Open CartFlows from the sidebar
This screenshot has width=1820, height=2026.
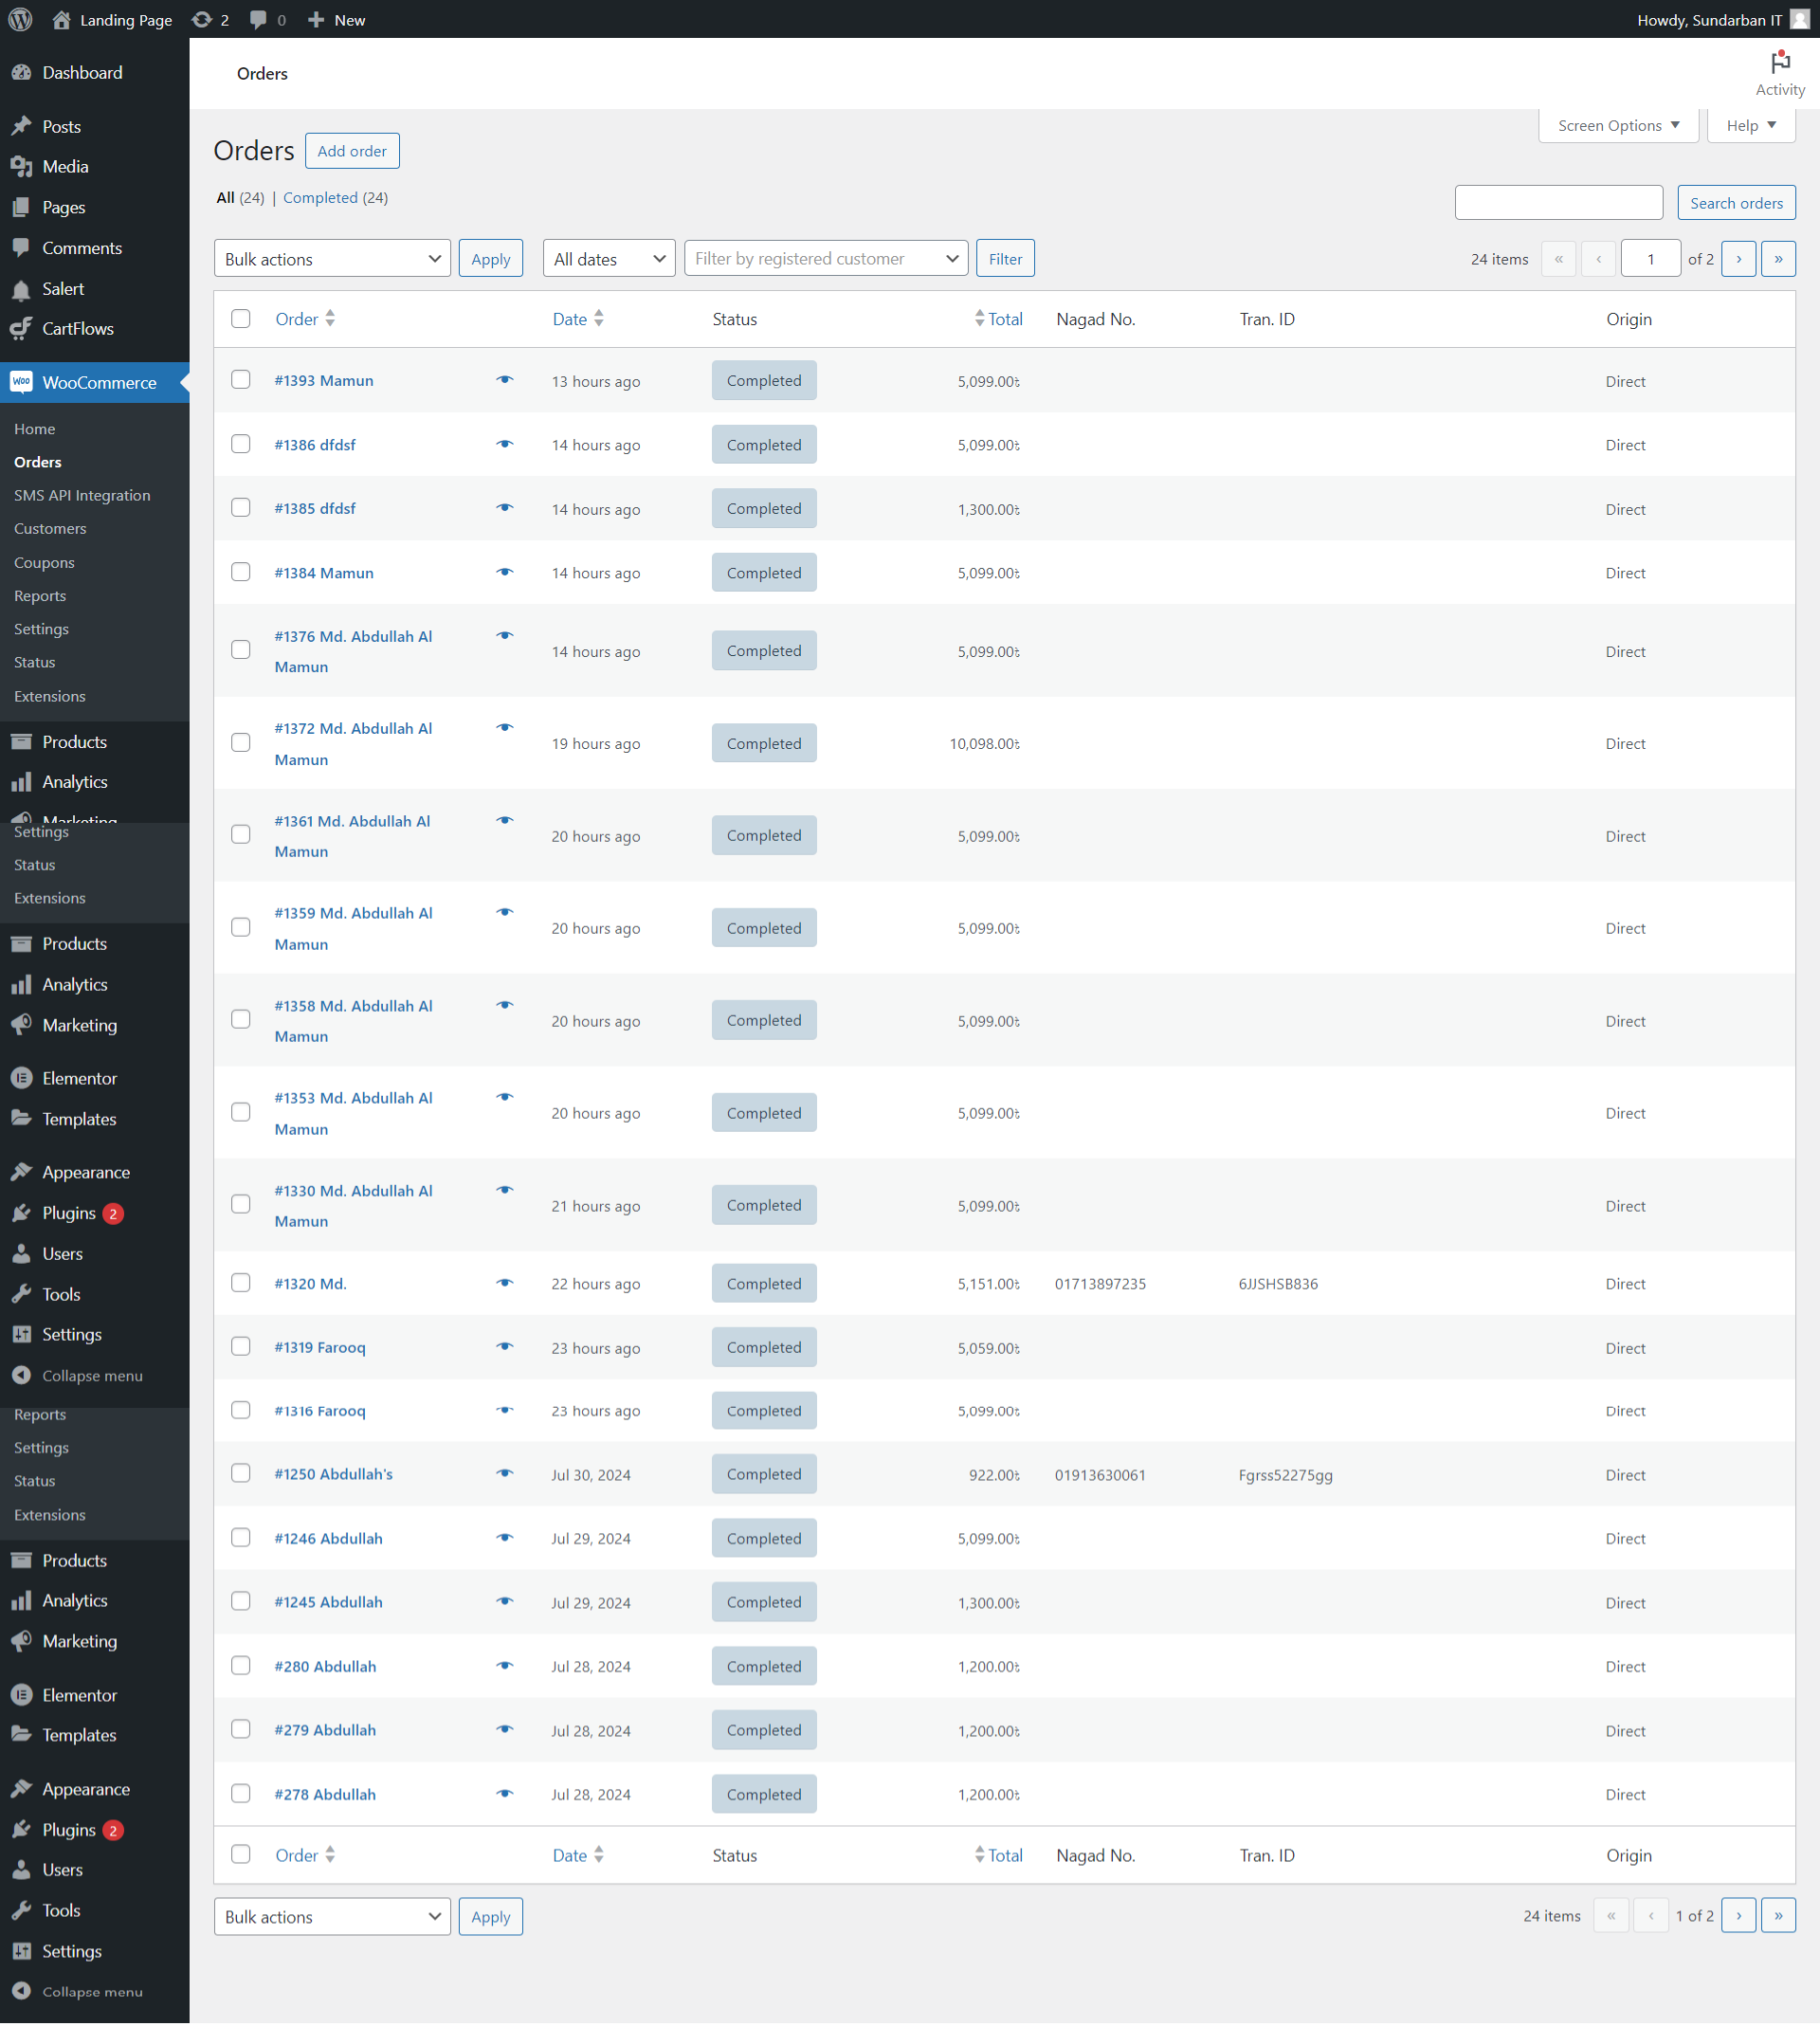click(77, 328)
